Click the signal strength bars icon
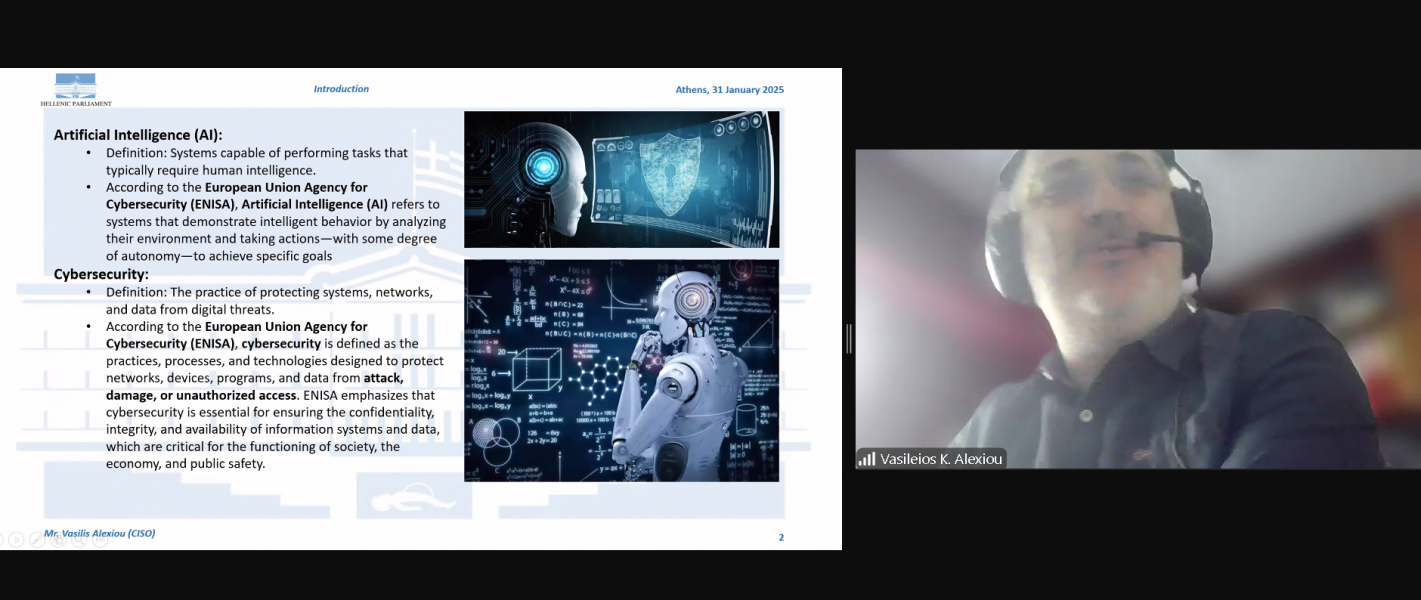 [x=866, y=459]
